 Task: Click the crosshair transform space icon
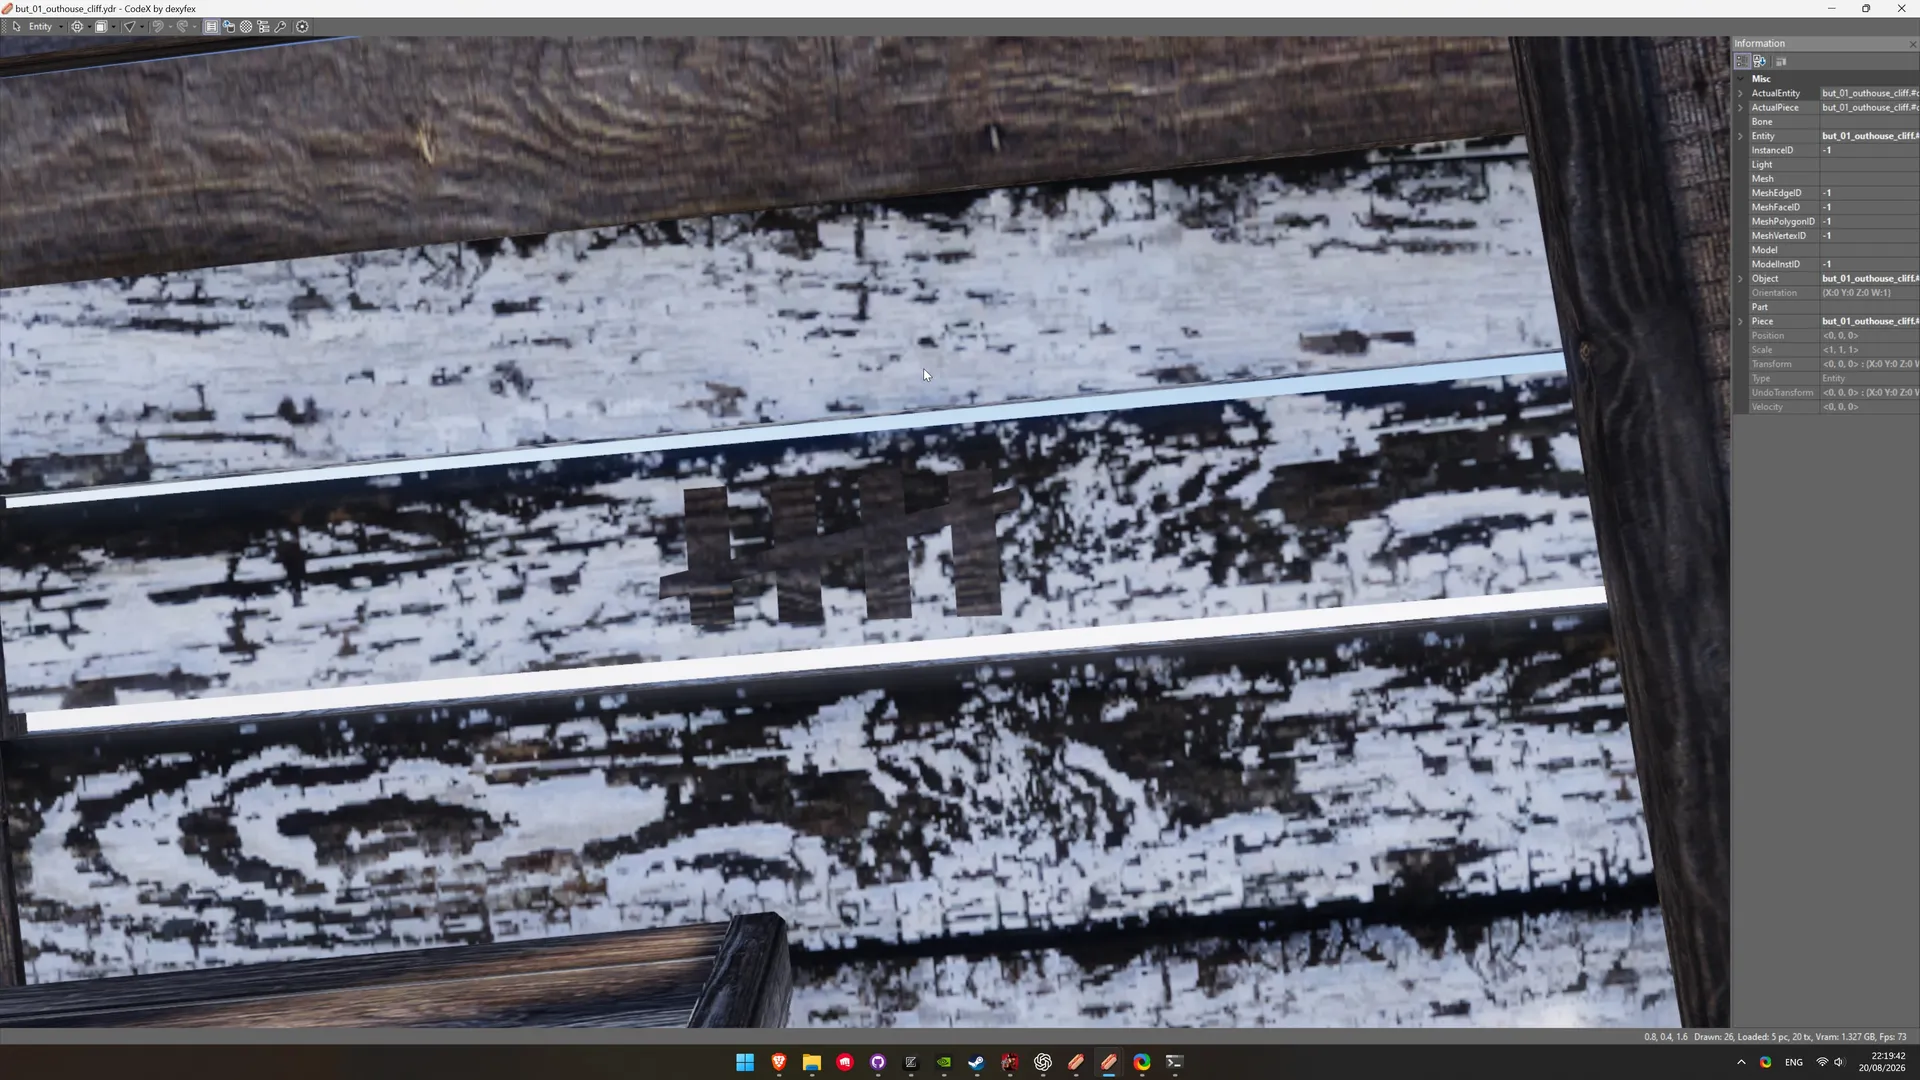click(x=77, y=27)
